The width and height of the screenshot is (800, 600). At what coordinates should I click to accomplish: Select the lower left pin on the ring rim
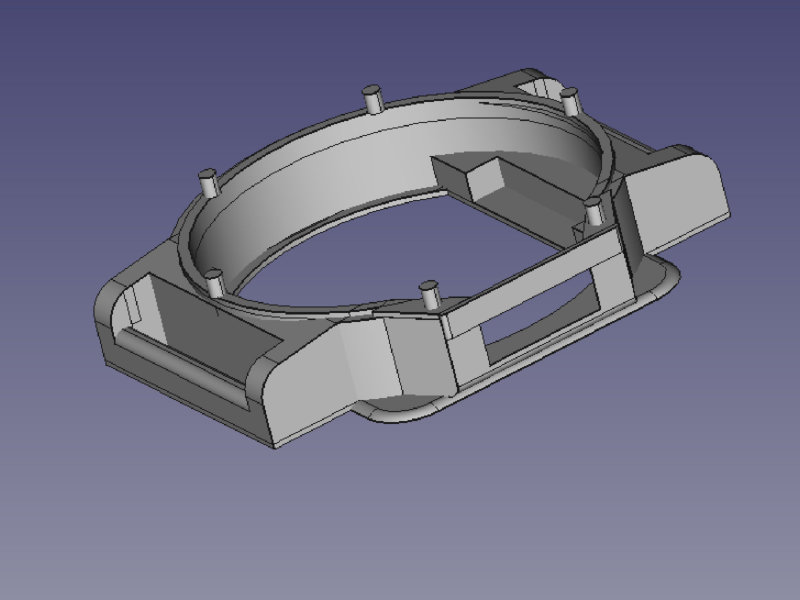pyautogui.click(x=213, y=282)
